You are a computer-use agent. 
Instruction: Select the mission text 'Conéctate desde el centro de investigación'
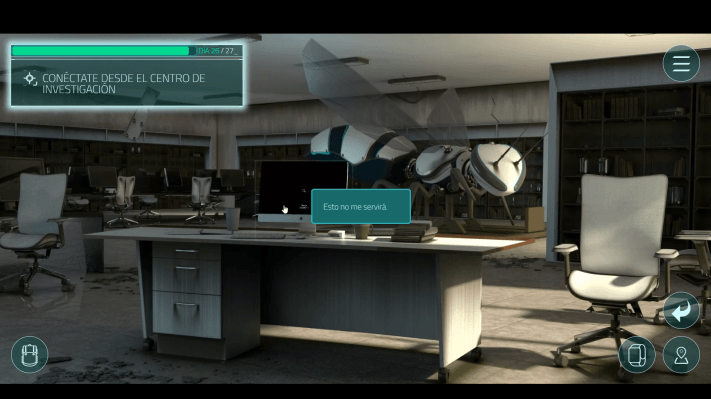pos(124,83)
